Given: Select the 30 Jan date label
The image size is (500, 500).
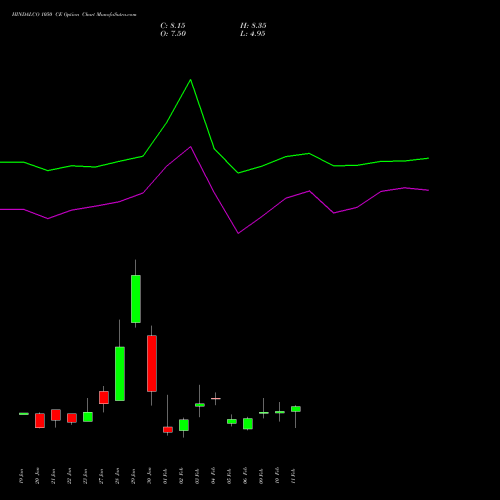Looking at the screenshot, I should [149, 476].
